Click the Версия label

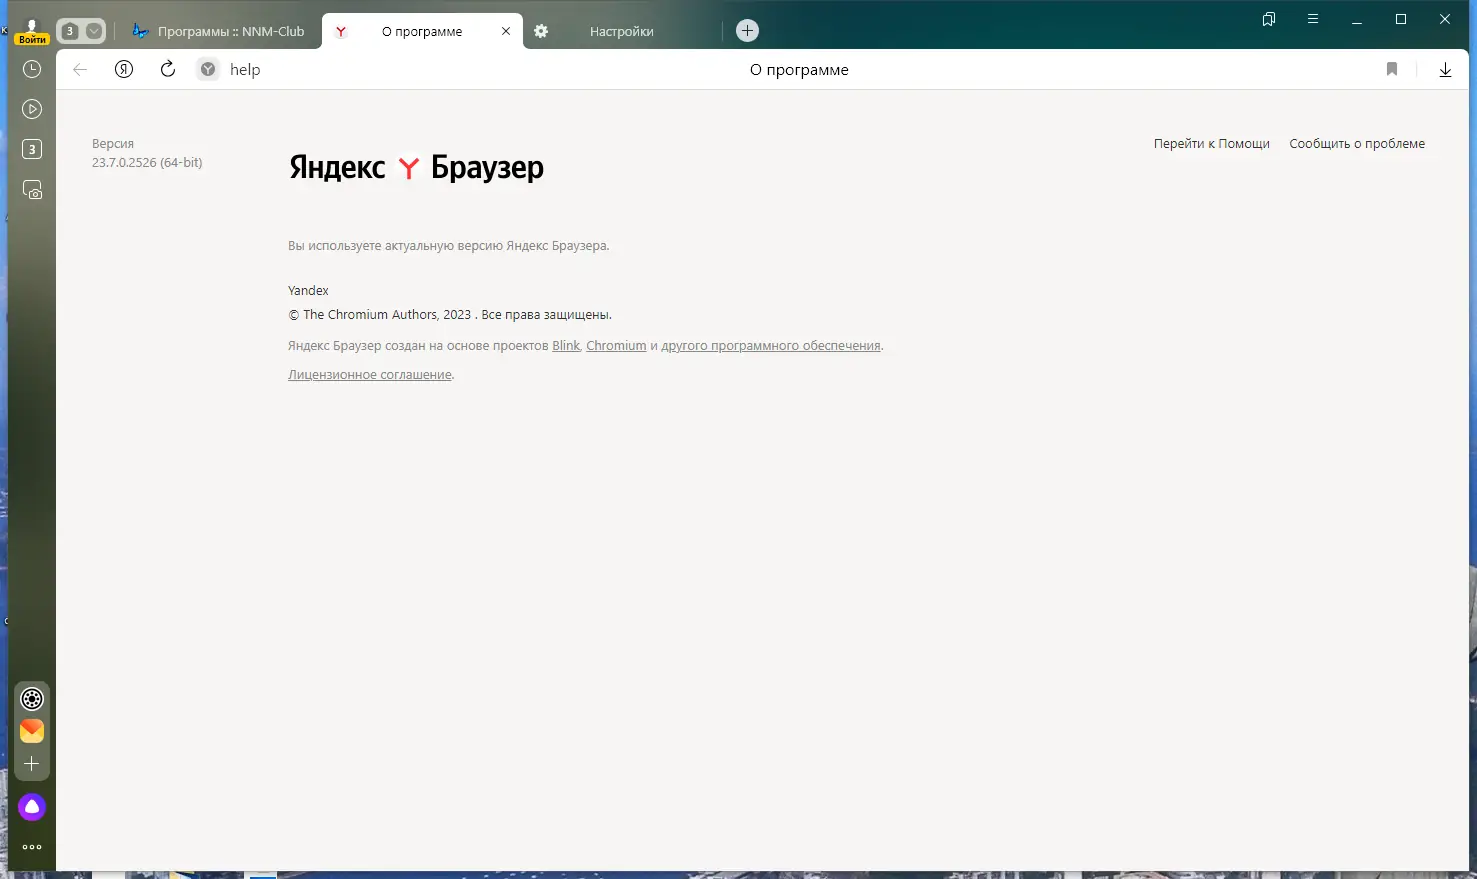point(113,144)
